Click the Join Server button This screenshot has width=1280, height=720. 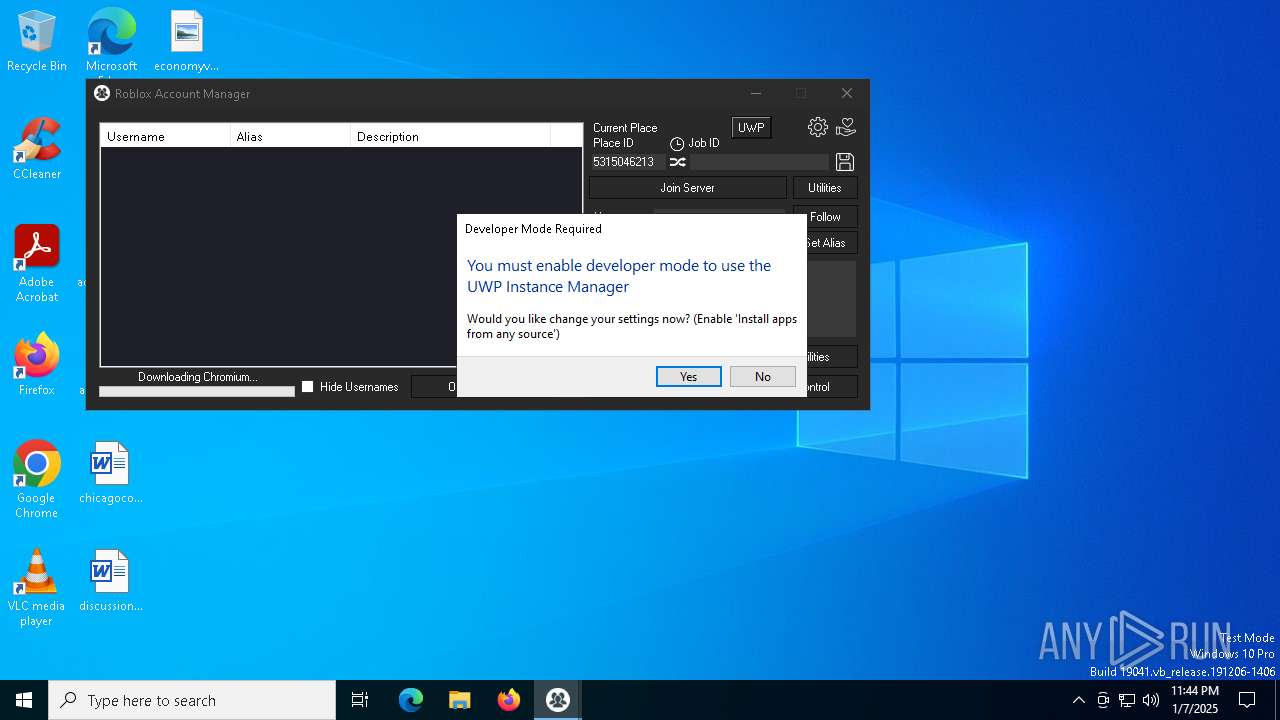(x=687, y=188)
